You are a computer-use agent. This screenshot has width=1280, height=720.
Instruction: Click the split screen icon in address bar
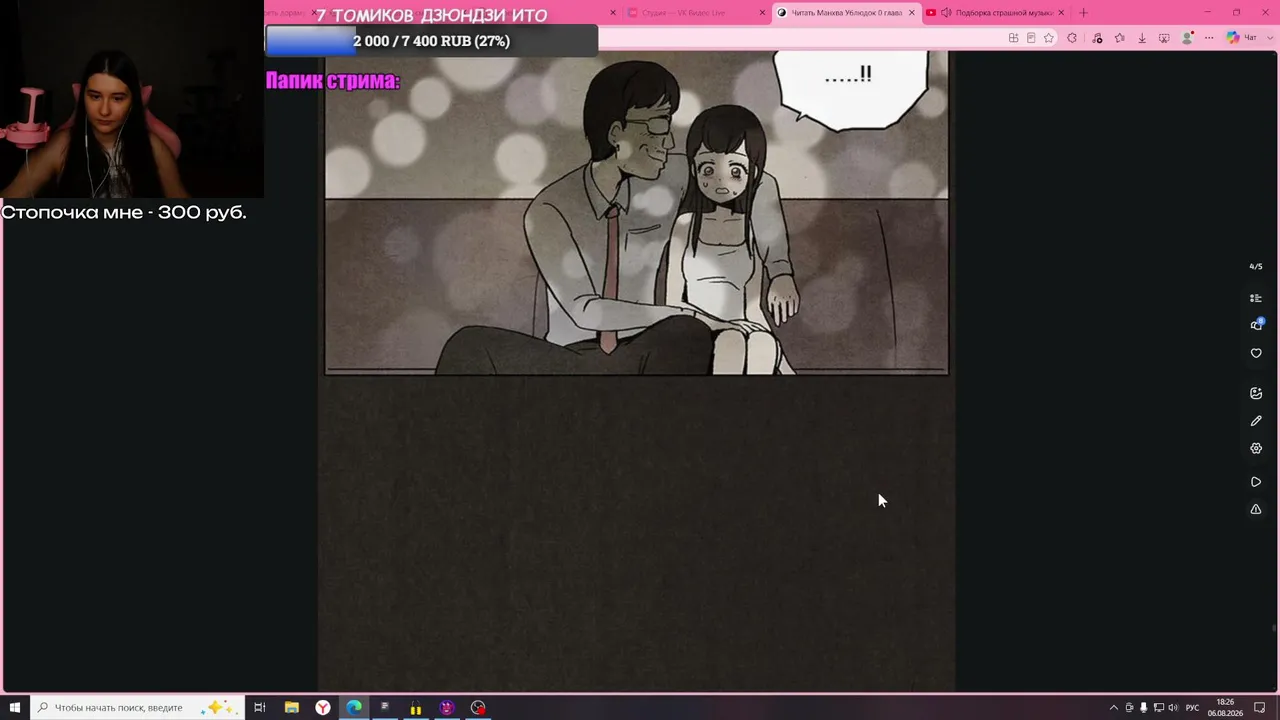pyautogui.click(x=1013, y=38)
